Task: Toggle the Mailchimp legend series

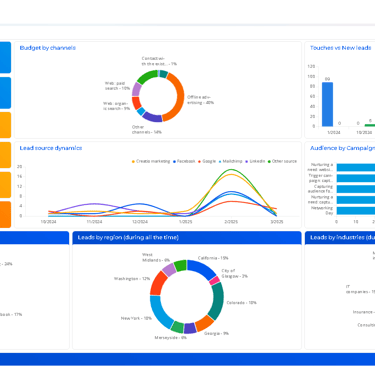Action: click(x=230, y=161)
